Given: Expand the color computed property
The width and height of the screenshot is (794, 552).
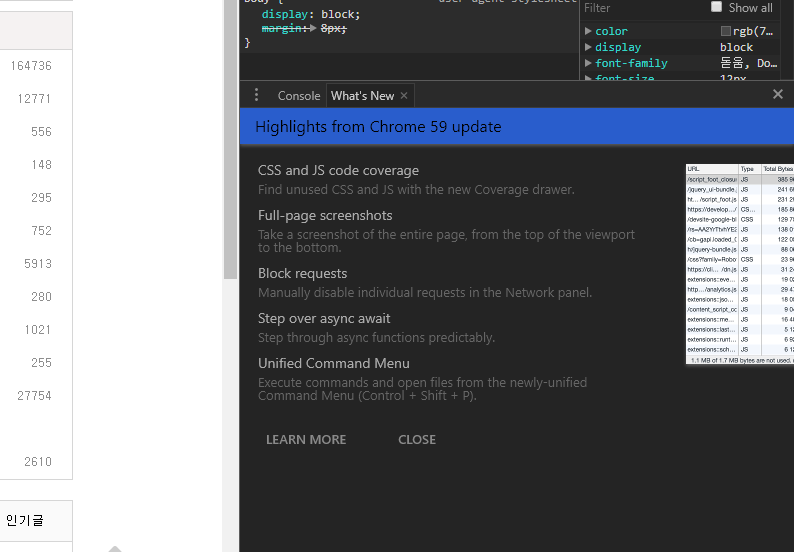Looking at the screenshot, I should pos(588,32).
